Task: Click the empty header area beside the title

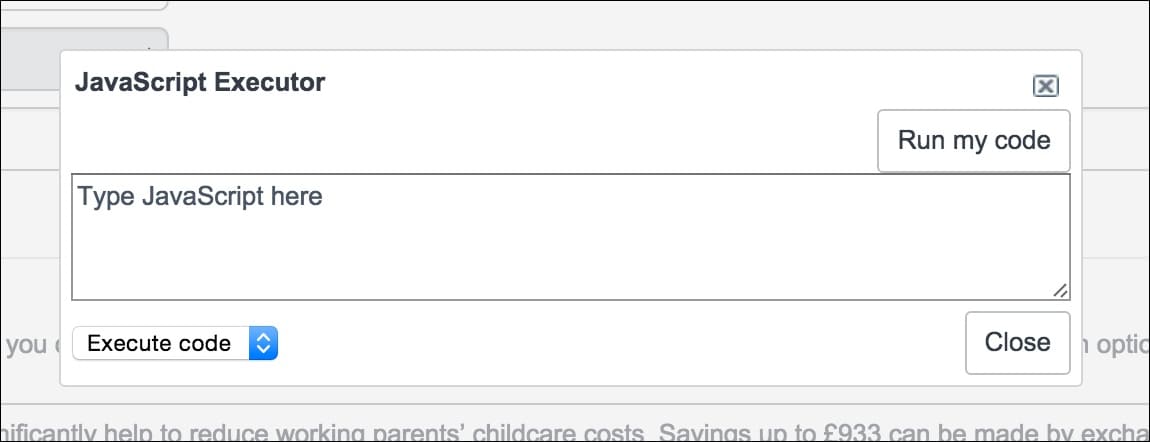Action: pyautogui.click(x=650, y=83)
